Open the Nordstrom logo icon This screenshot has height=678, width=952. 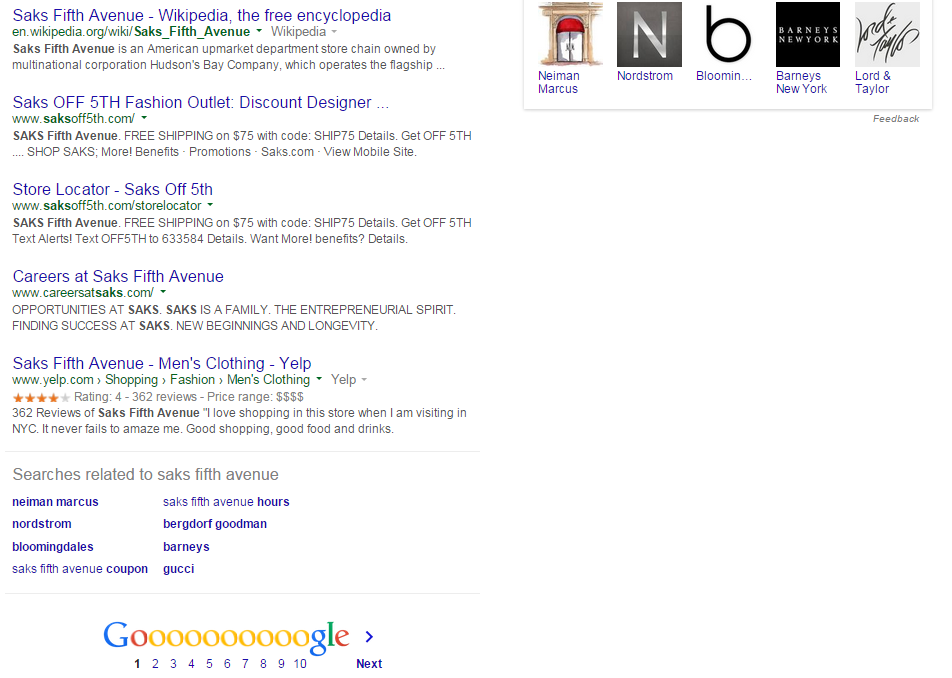click(649, 34)
